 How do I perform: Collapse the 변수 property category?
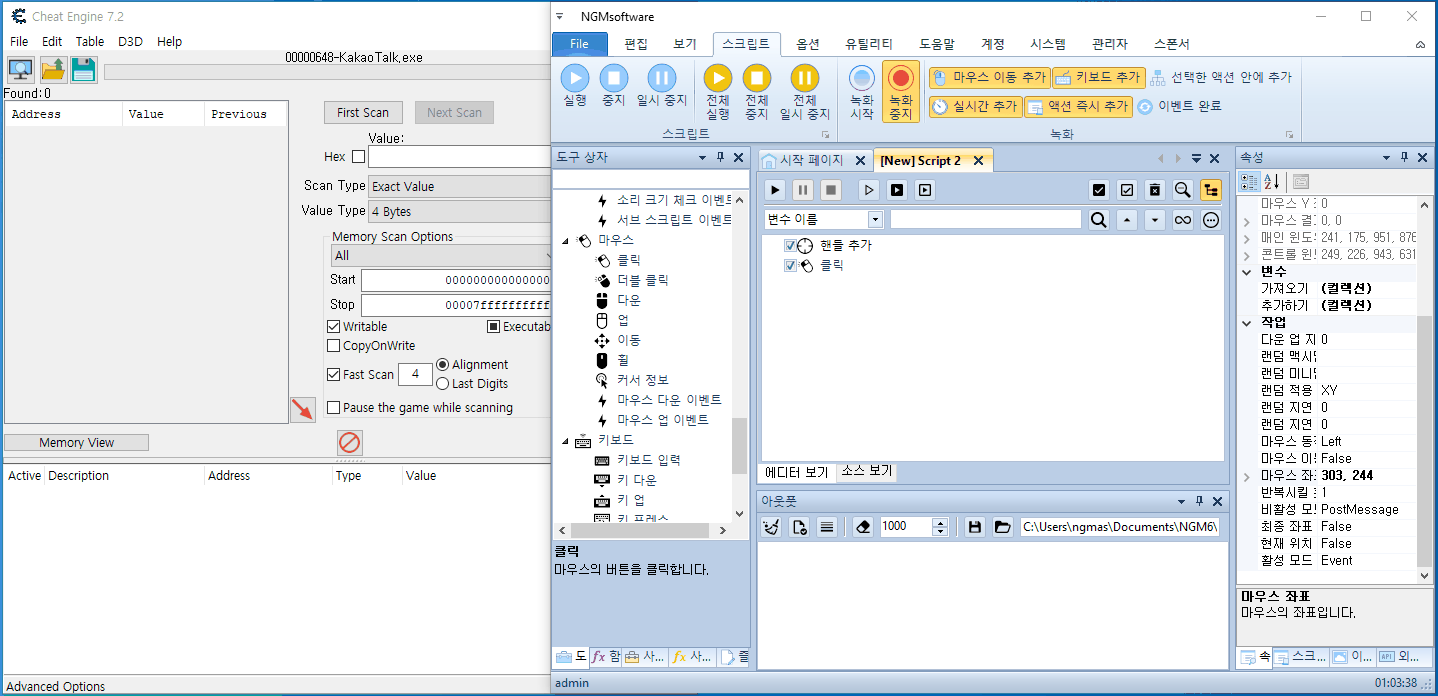[1247, 272]
